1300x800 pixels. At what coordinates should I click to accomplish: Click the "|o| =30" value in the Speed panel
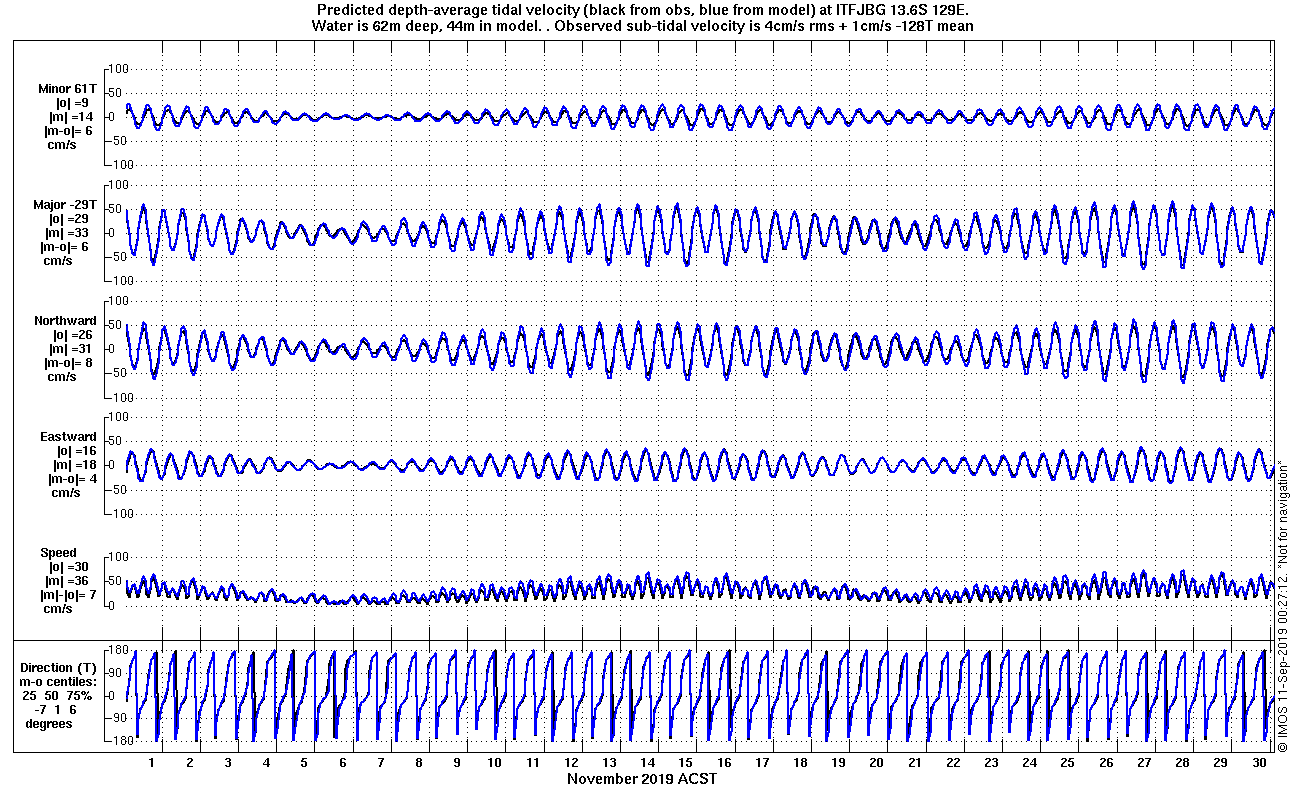[68, 567]
